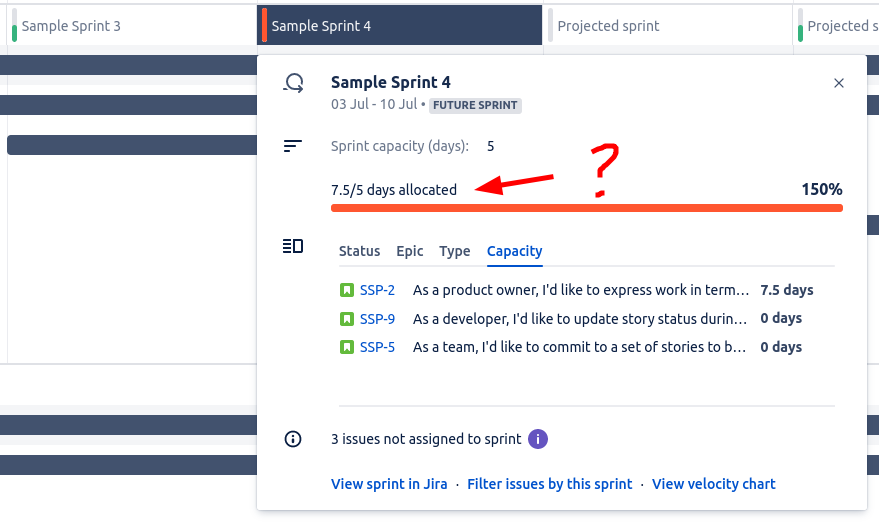This screenshot has width=879, height=522.
Task: Select the Projected sprint header
Action: 668,26
